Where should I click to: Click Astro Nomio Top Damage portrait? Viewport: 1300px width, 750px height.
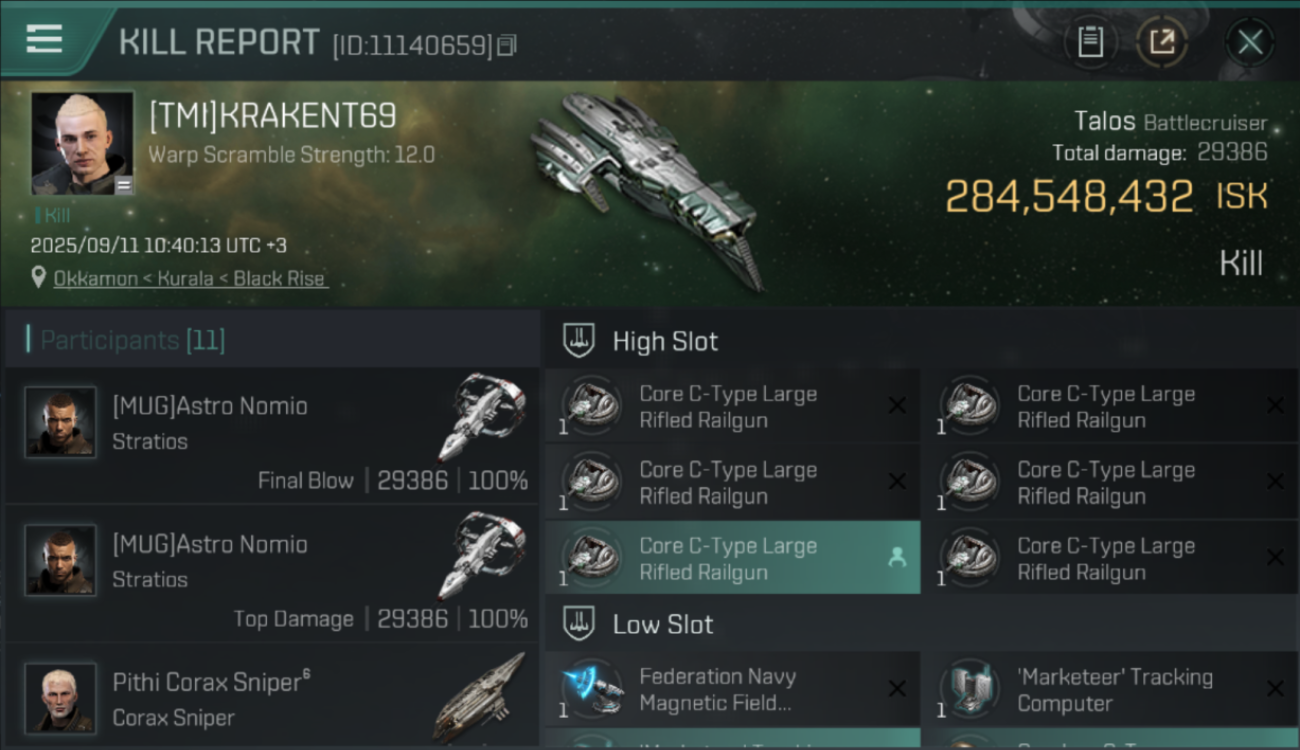click(61, 560)
